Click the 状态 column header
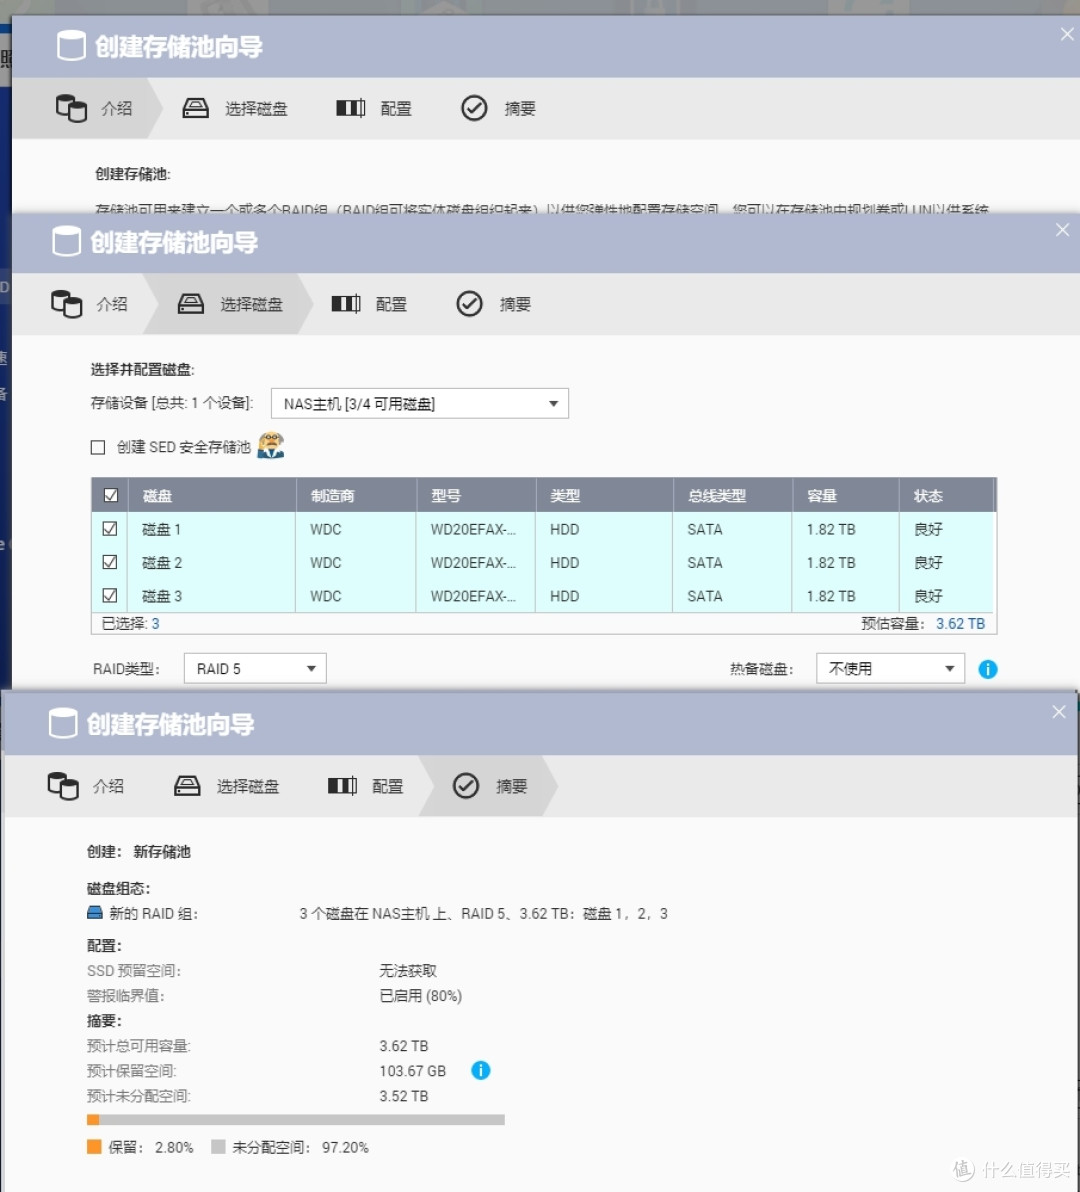The image size is (1080, 1192). tap(948, 496)
